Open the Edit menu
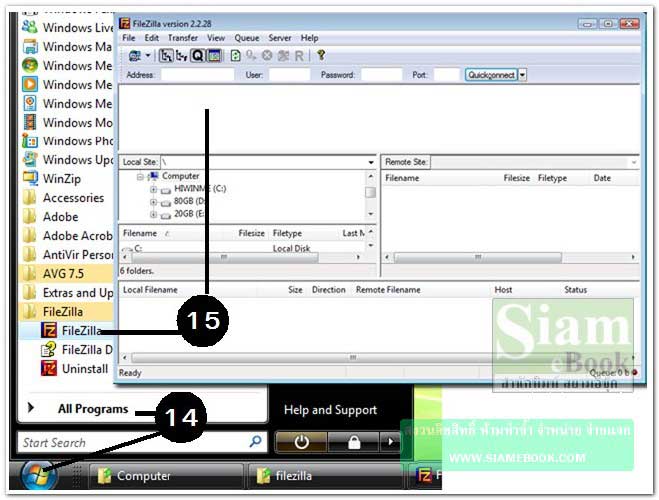 click(x=151, y=38)
